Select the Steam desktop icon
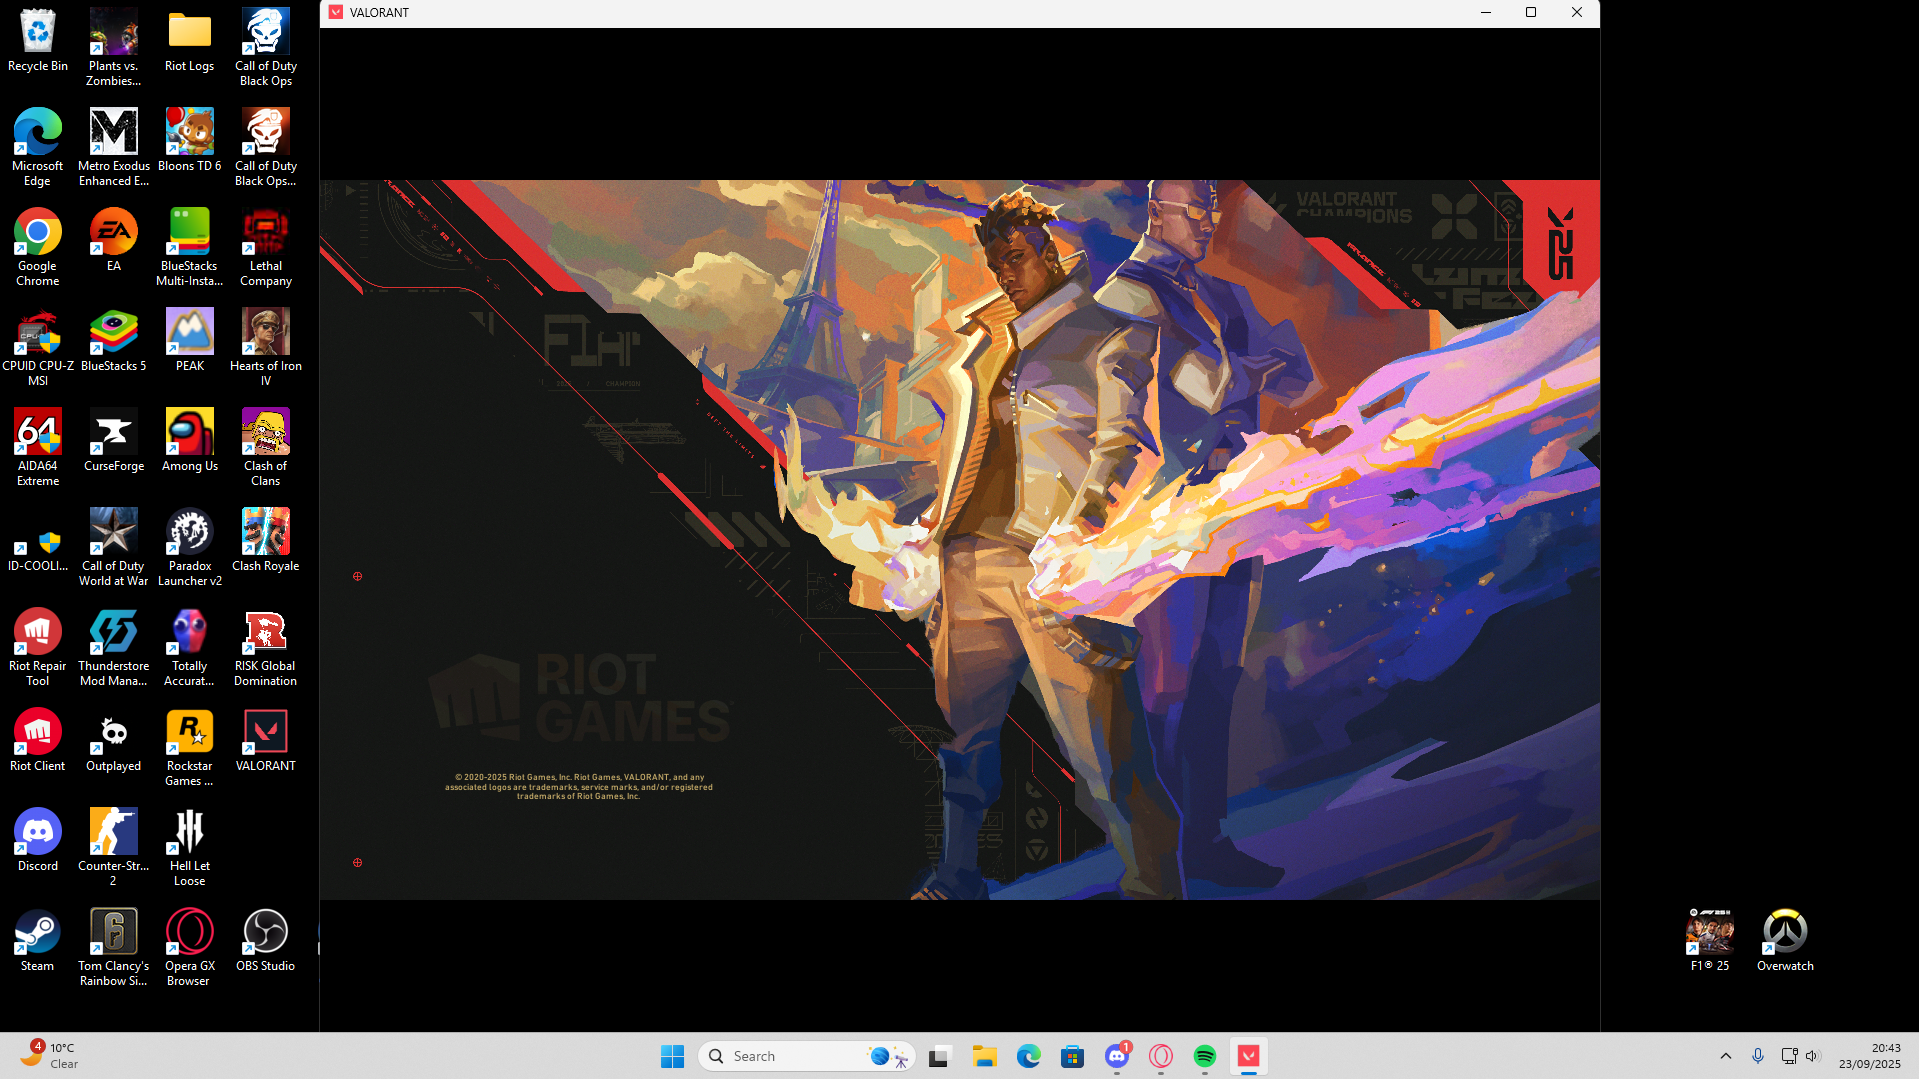 click(38, 942)
